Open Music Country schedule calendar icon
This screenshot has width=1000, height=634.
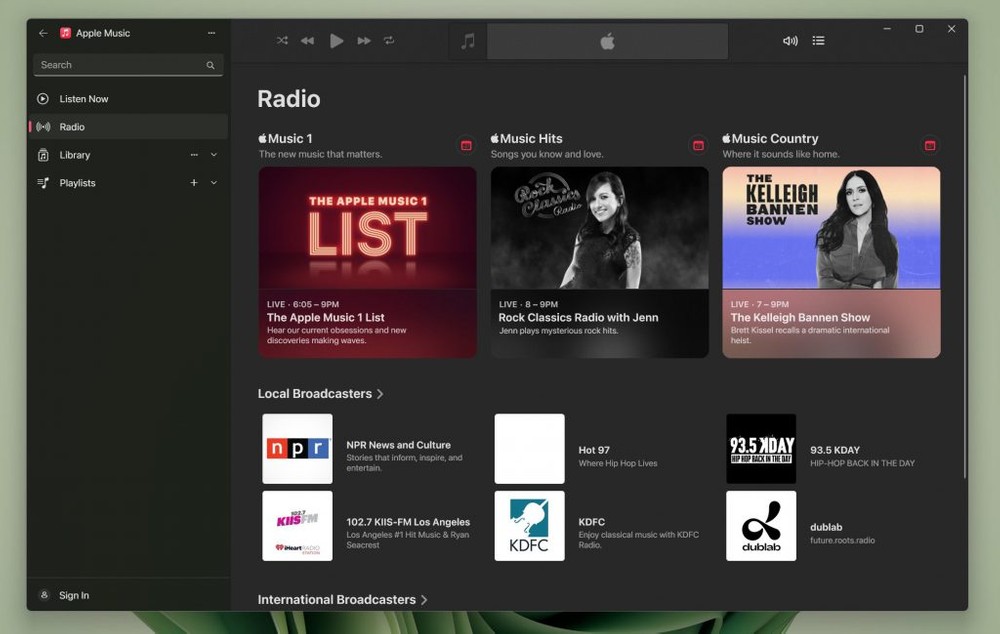point(930,145)
